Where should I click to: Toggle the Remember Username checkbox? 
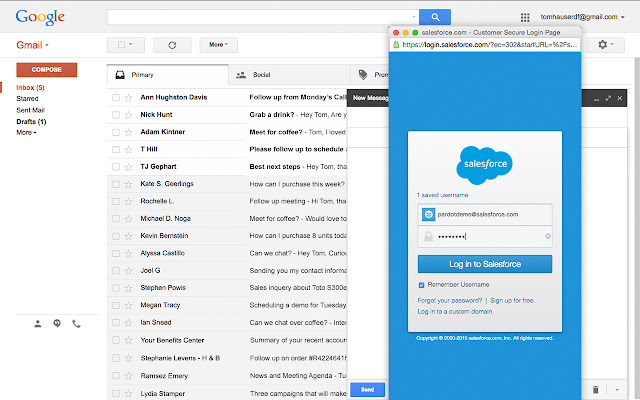421,285
